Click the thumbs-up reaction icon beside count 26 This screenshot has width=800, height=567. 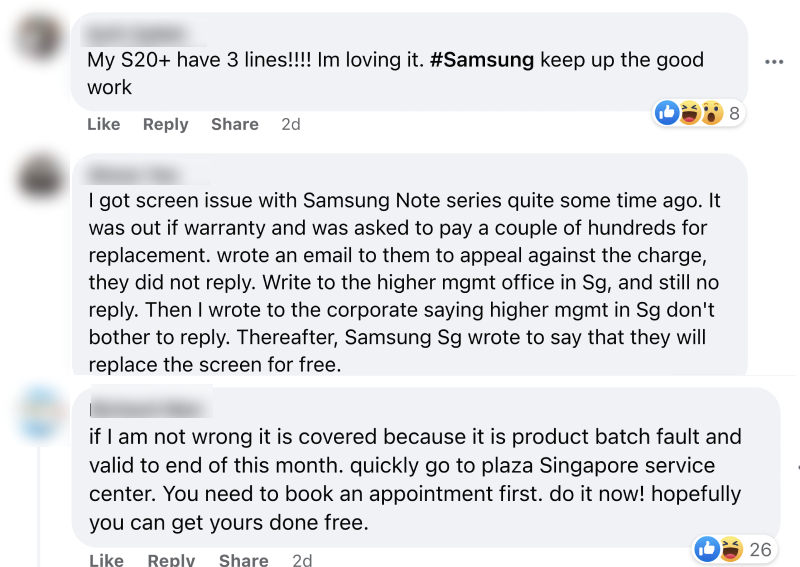click(x=706, y=548)
